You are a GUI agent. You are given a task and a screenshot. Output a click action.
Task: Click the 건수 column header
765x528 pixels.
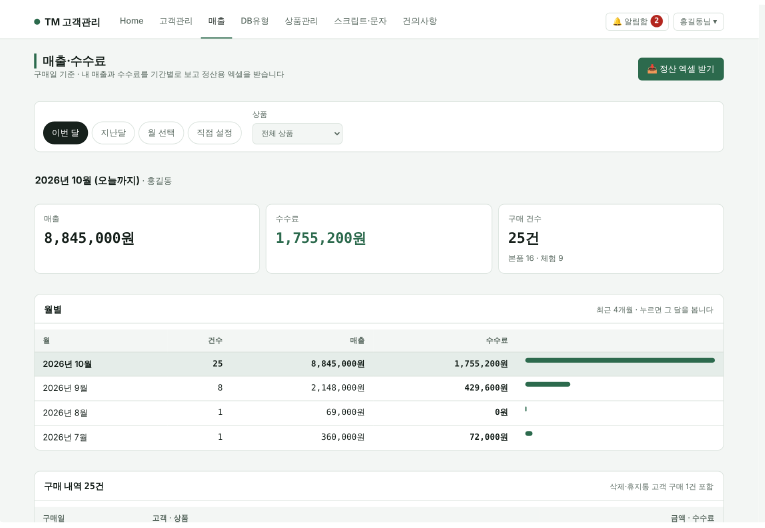(215, 341)
